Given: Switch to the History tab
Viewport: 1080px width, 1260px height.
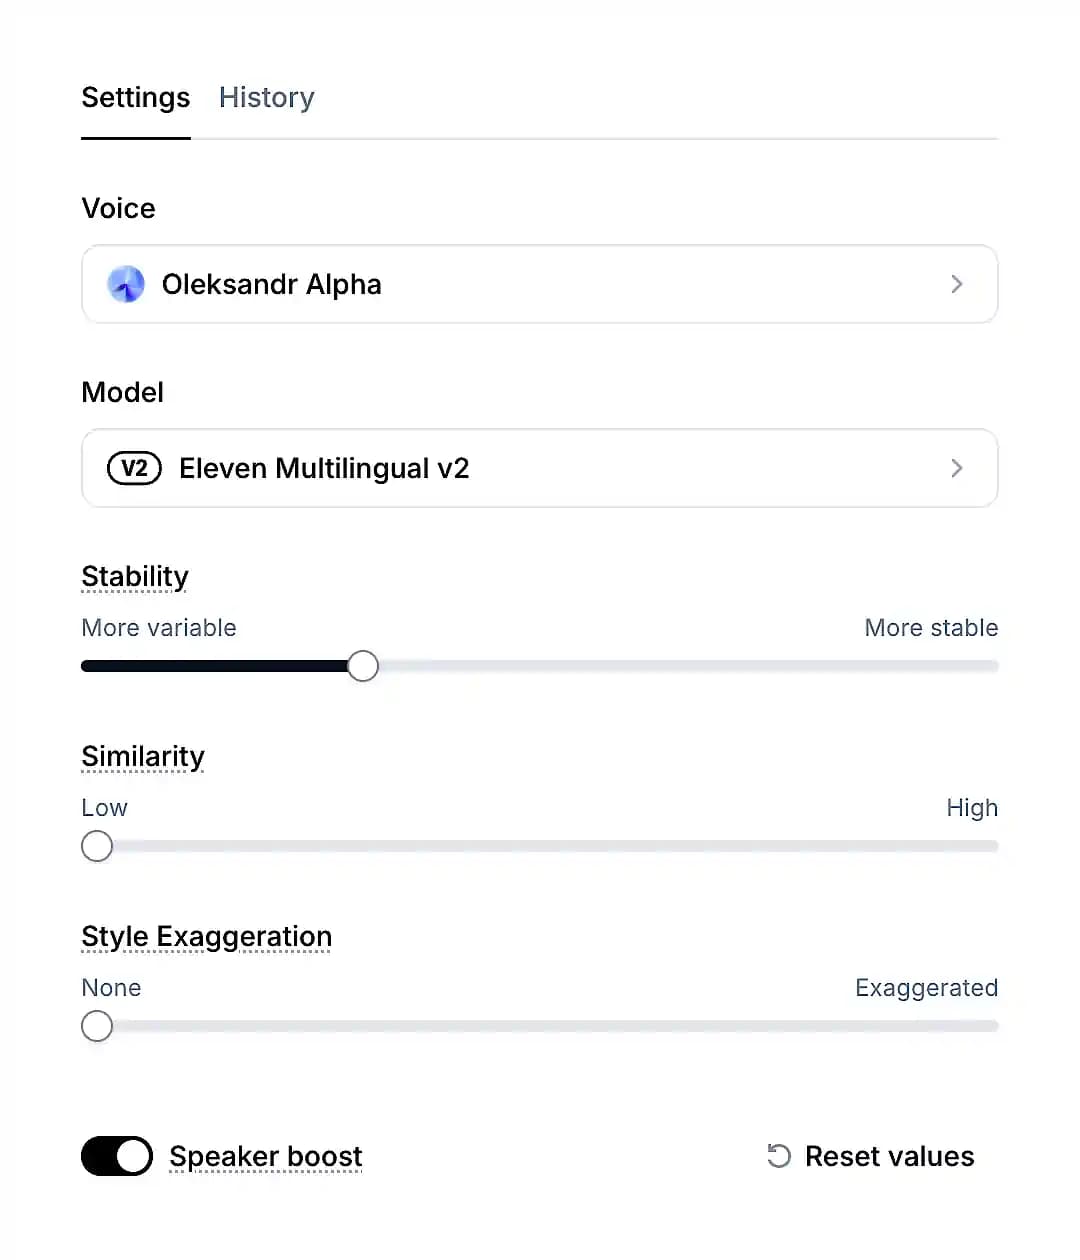Looking at the screenshot, I should click(x=266, y=97).
